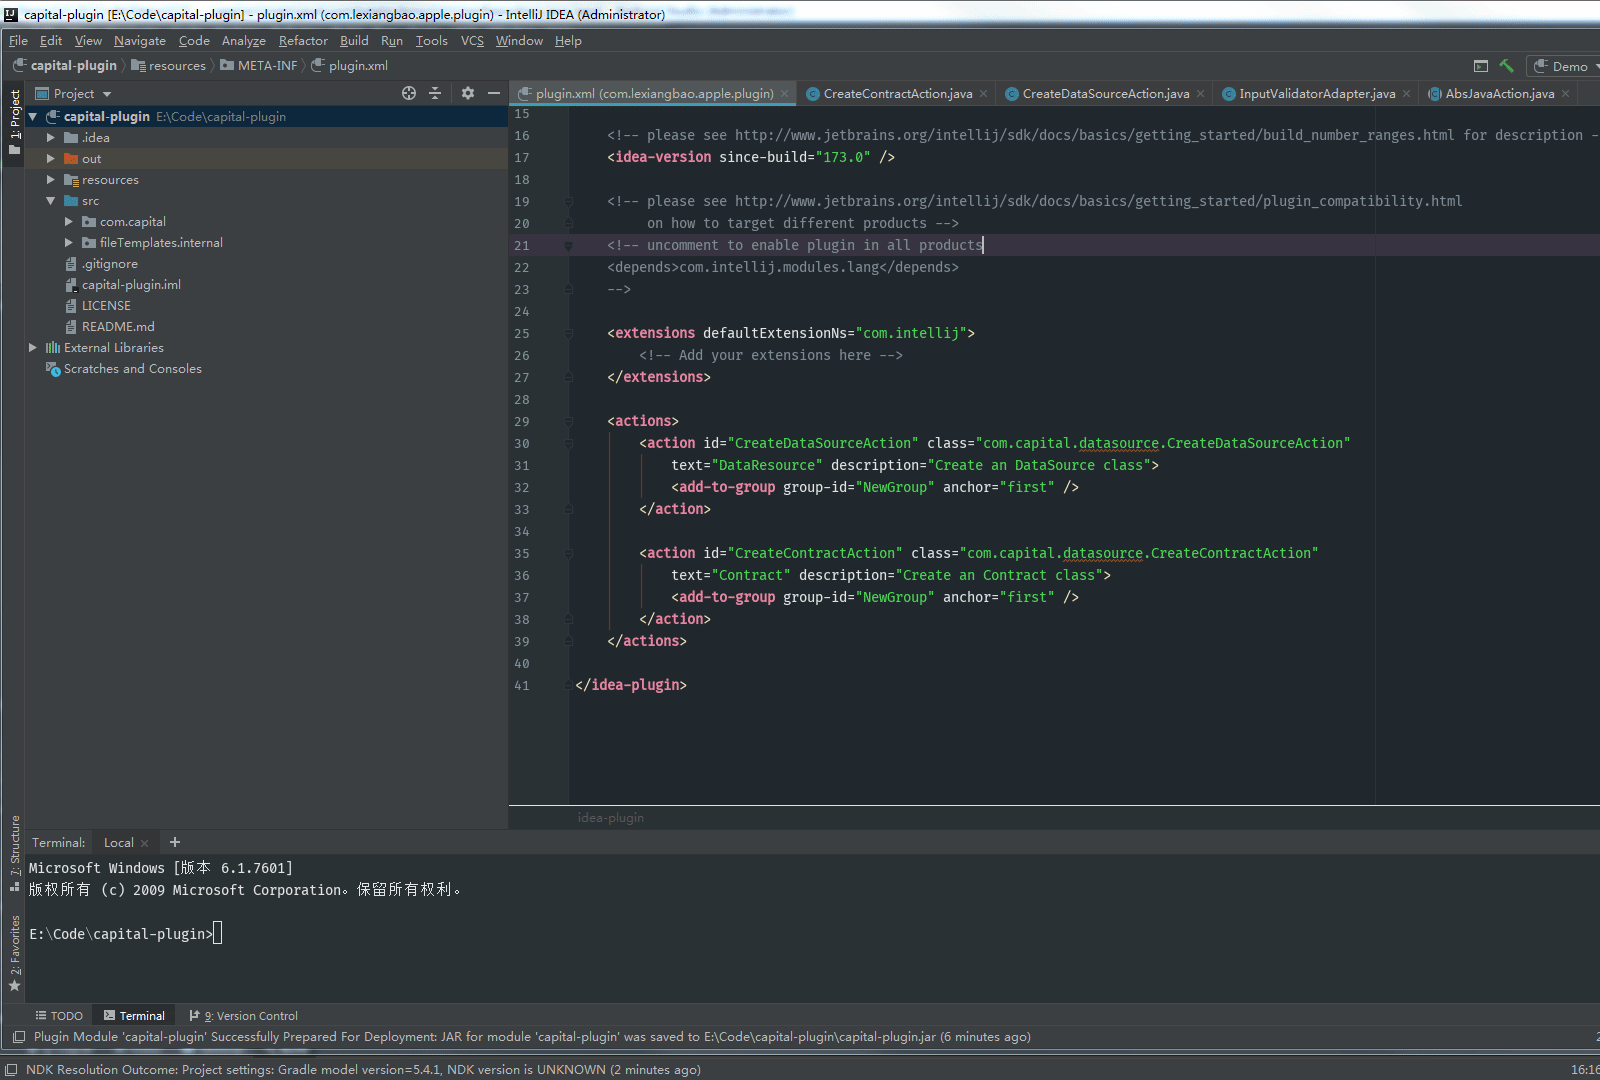Click plugin.xml breadcrumb in navigation bar
Screen dimensions: 1600x1080
pos(350,66)
